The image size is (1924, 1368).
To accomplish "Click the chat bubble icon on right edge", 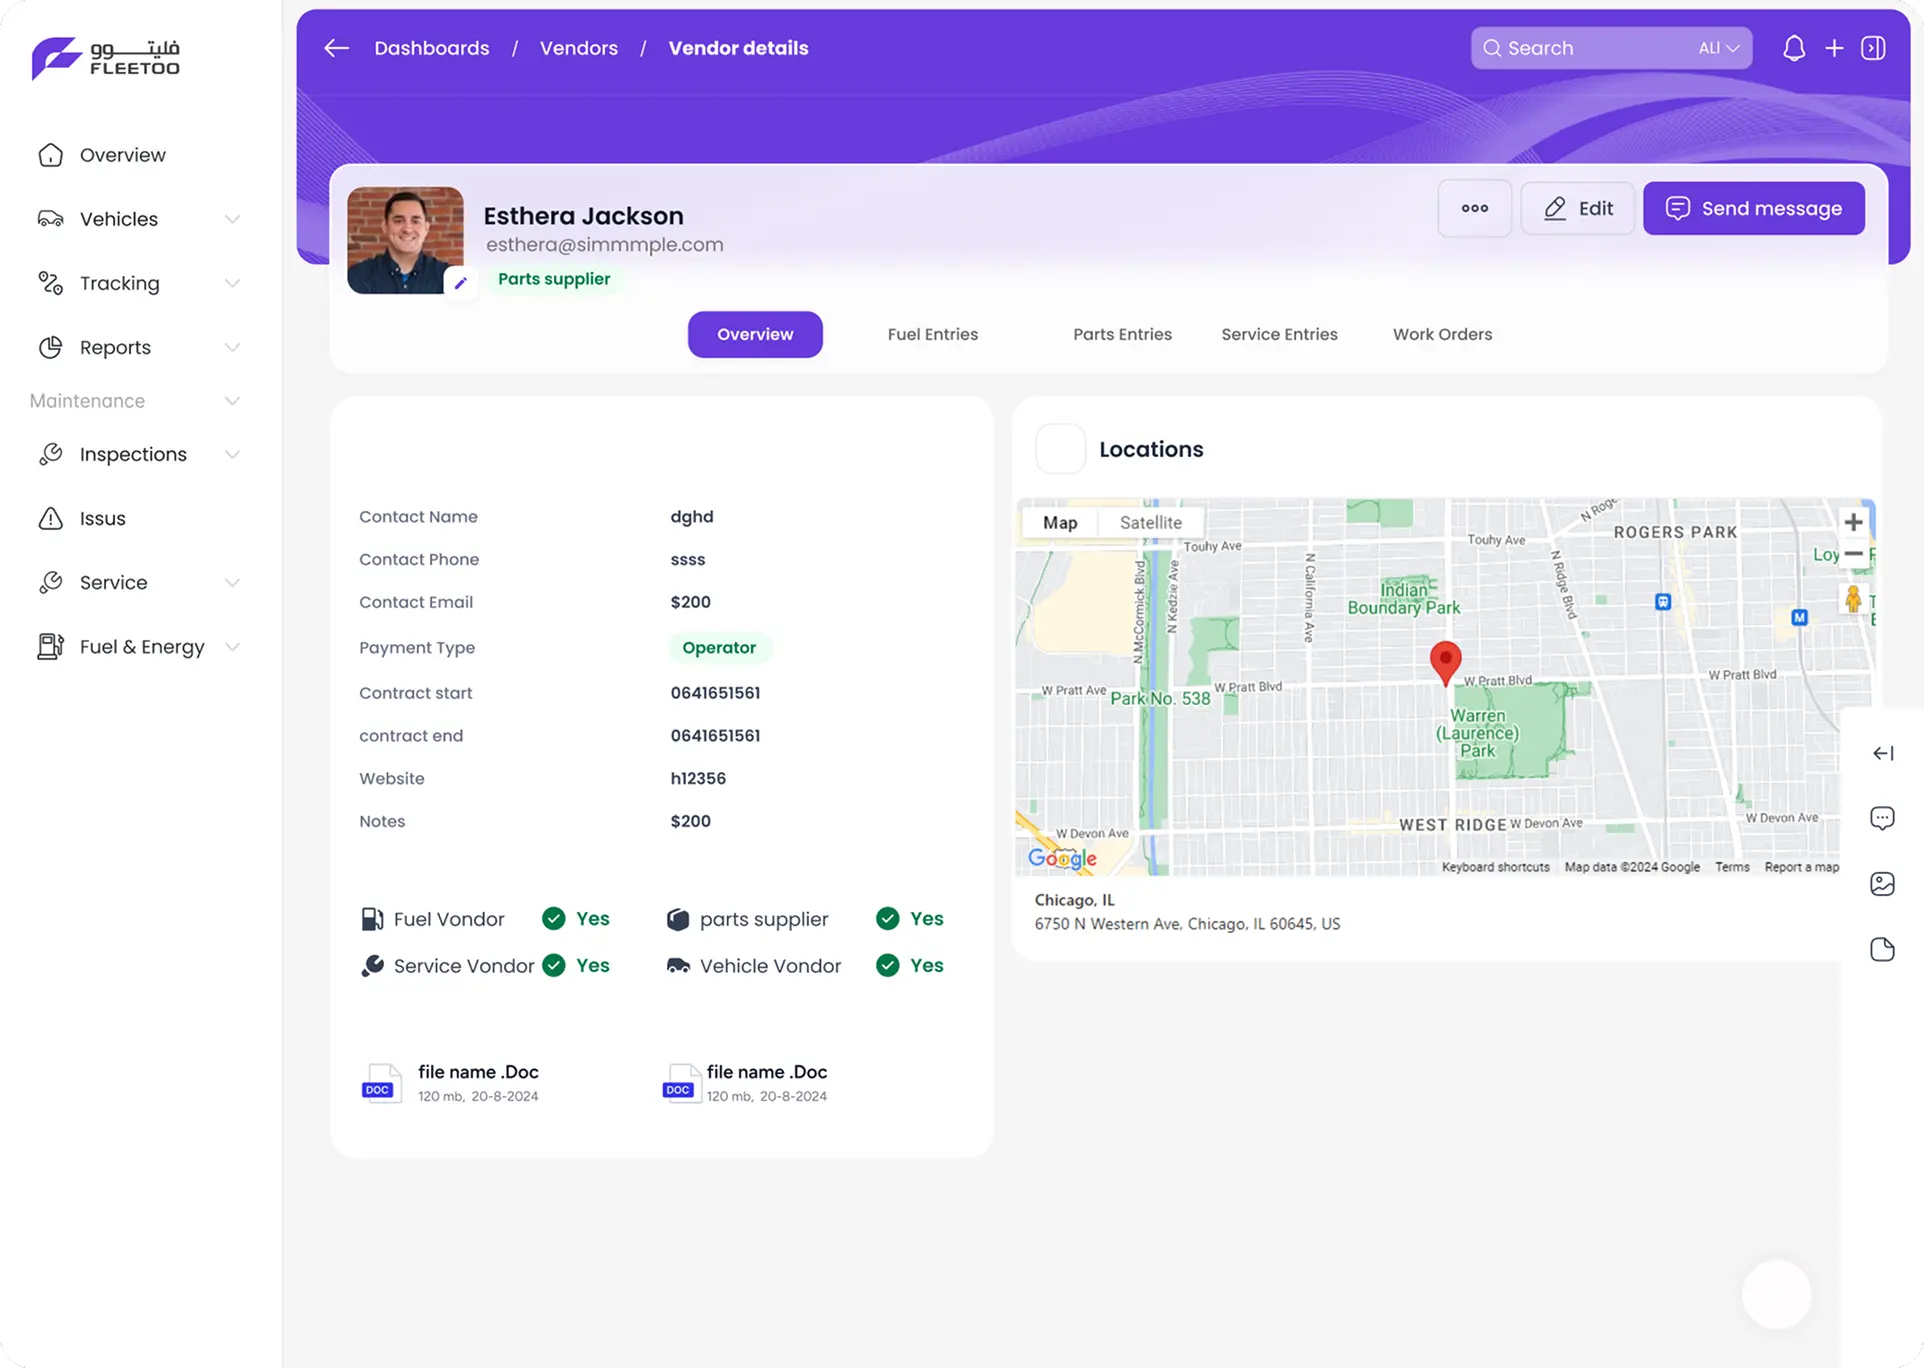I will (x=1883, y=817).
